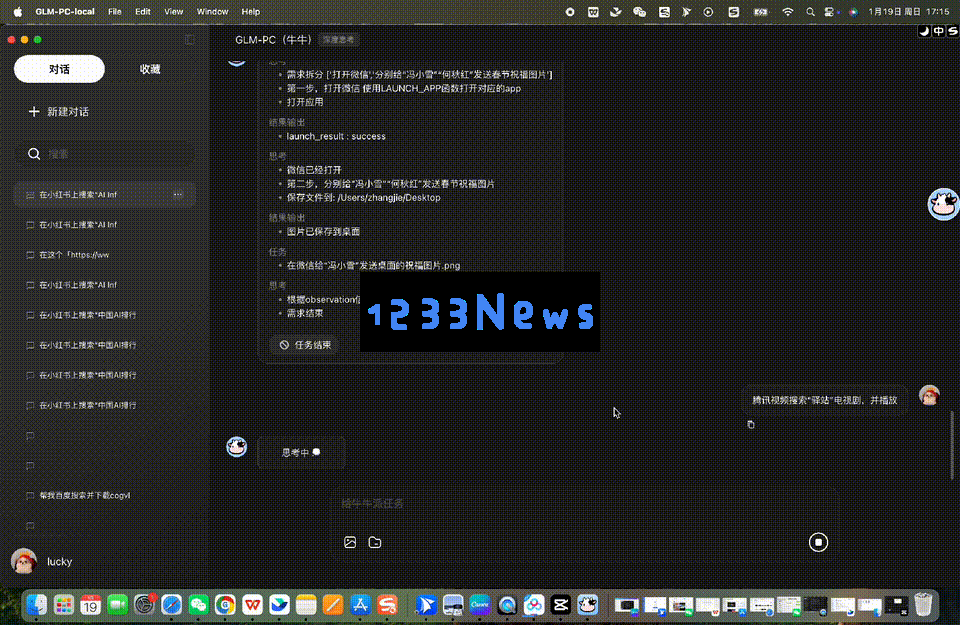
Task: Open the GLM-PC cow app in dock
Action: point(588,605)
